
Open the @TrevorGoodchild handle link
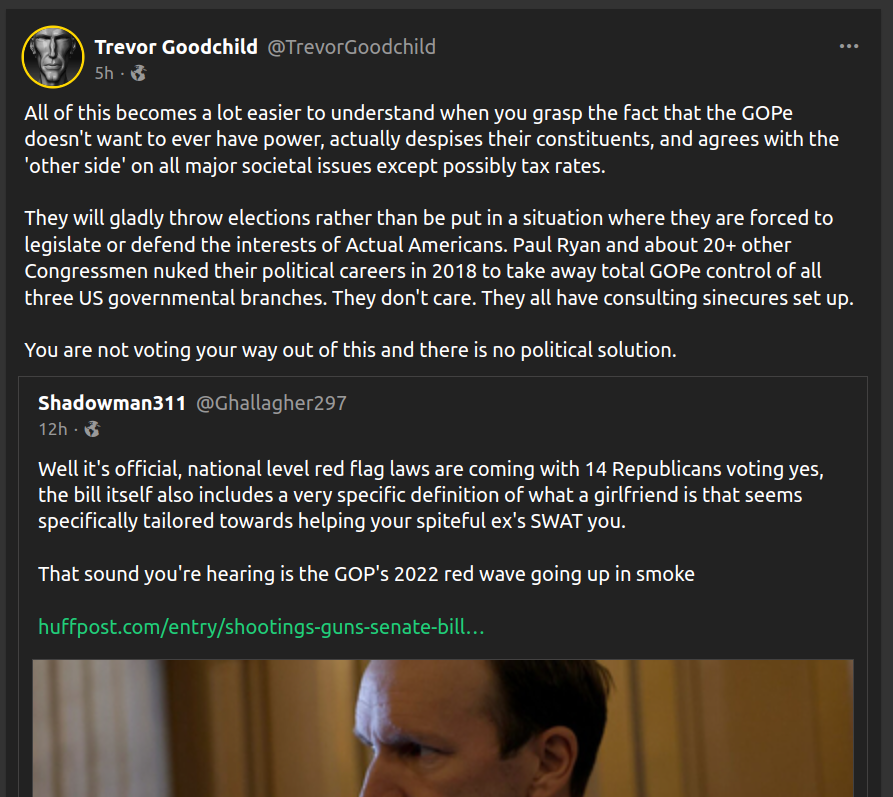pos(350,47)
